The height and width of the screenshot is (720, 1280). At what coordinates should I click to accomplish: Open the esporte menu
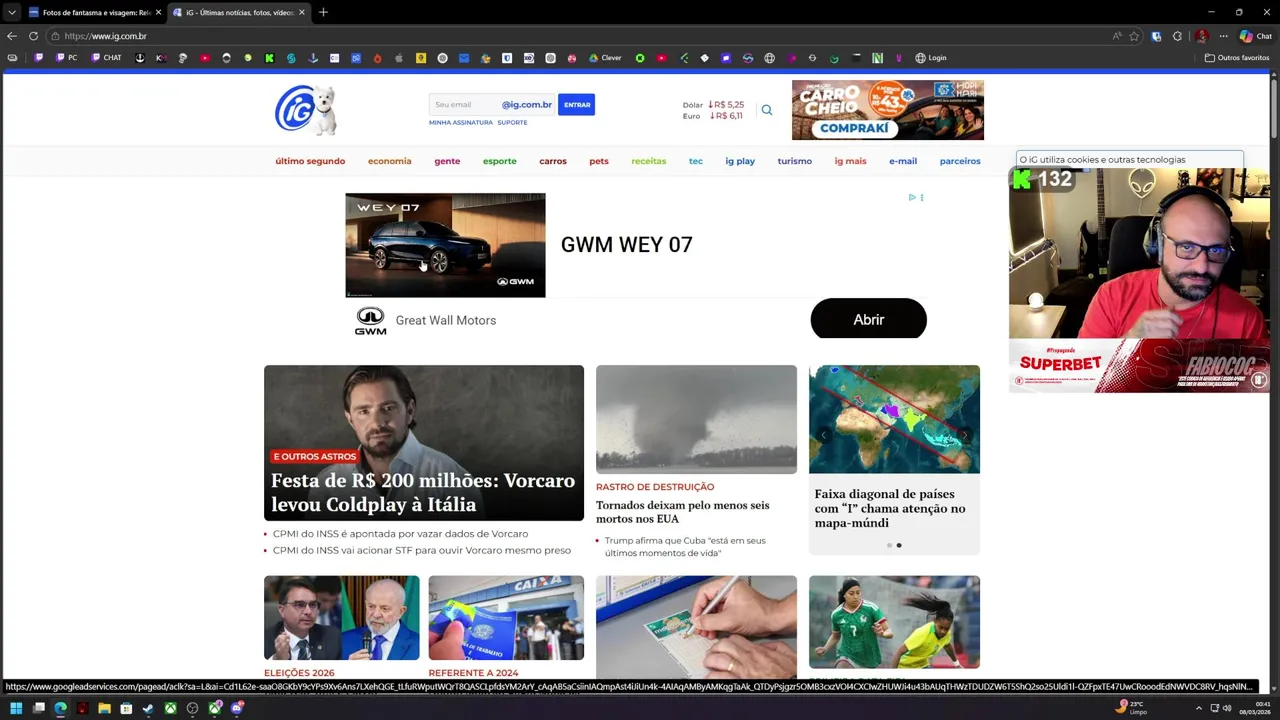tap(500, 161)
